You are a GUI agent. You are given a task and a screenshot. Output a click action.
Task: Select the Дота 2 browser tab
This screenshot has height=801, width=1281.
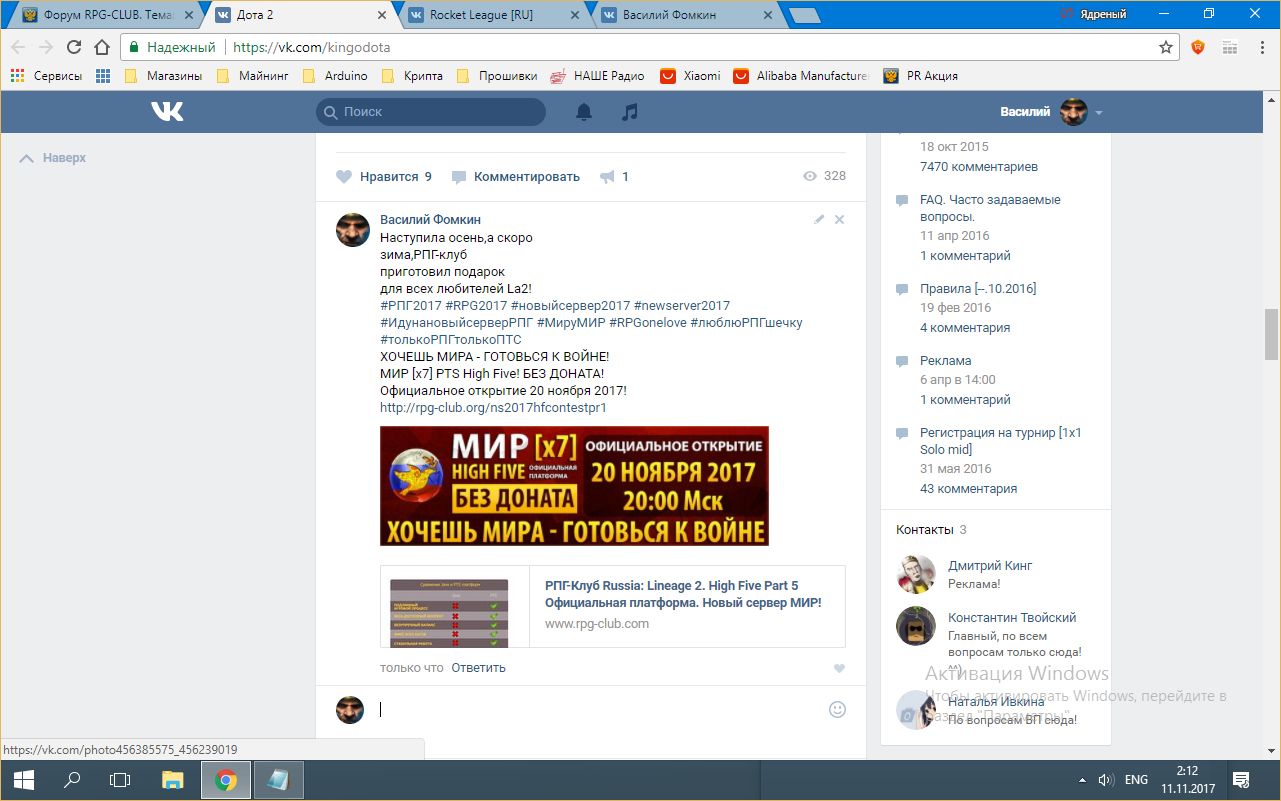300,15
